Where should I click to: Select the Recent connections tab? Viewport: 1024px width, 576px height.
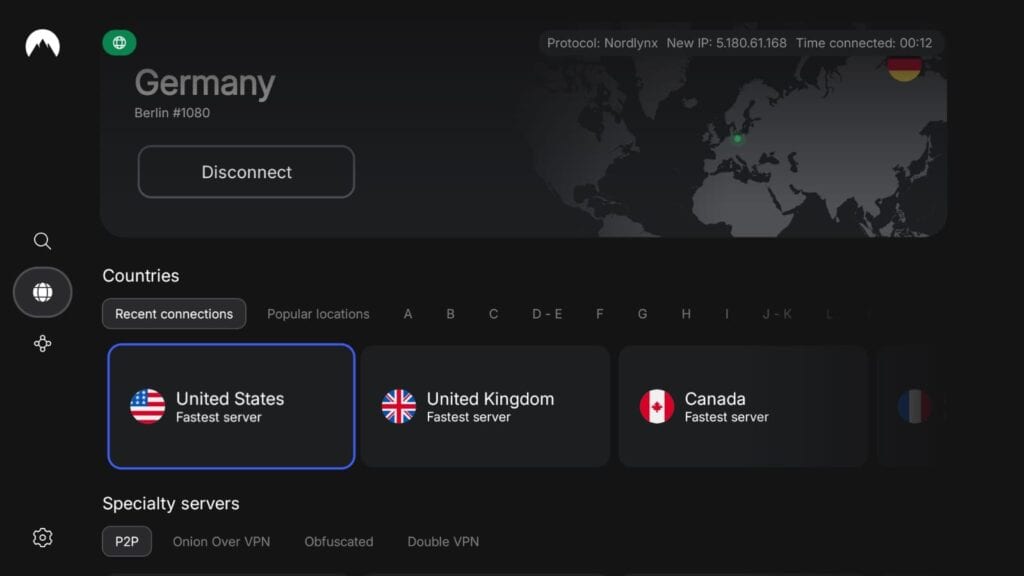173,313
